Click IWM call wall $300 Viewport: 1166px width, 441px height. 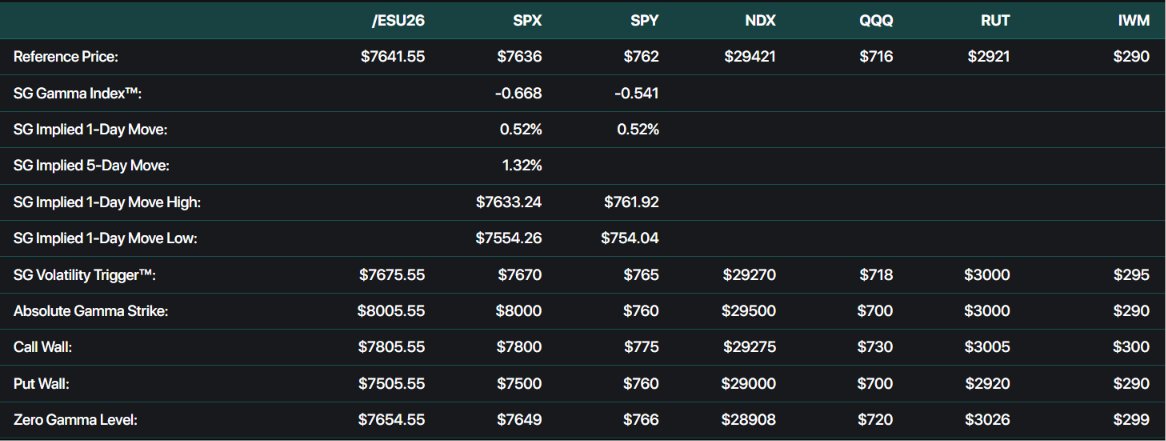tap(1132, 347)
